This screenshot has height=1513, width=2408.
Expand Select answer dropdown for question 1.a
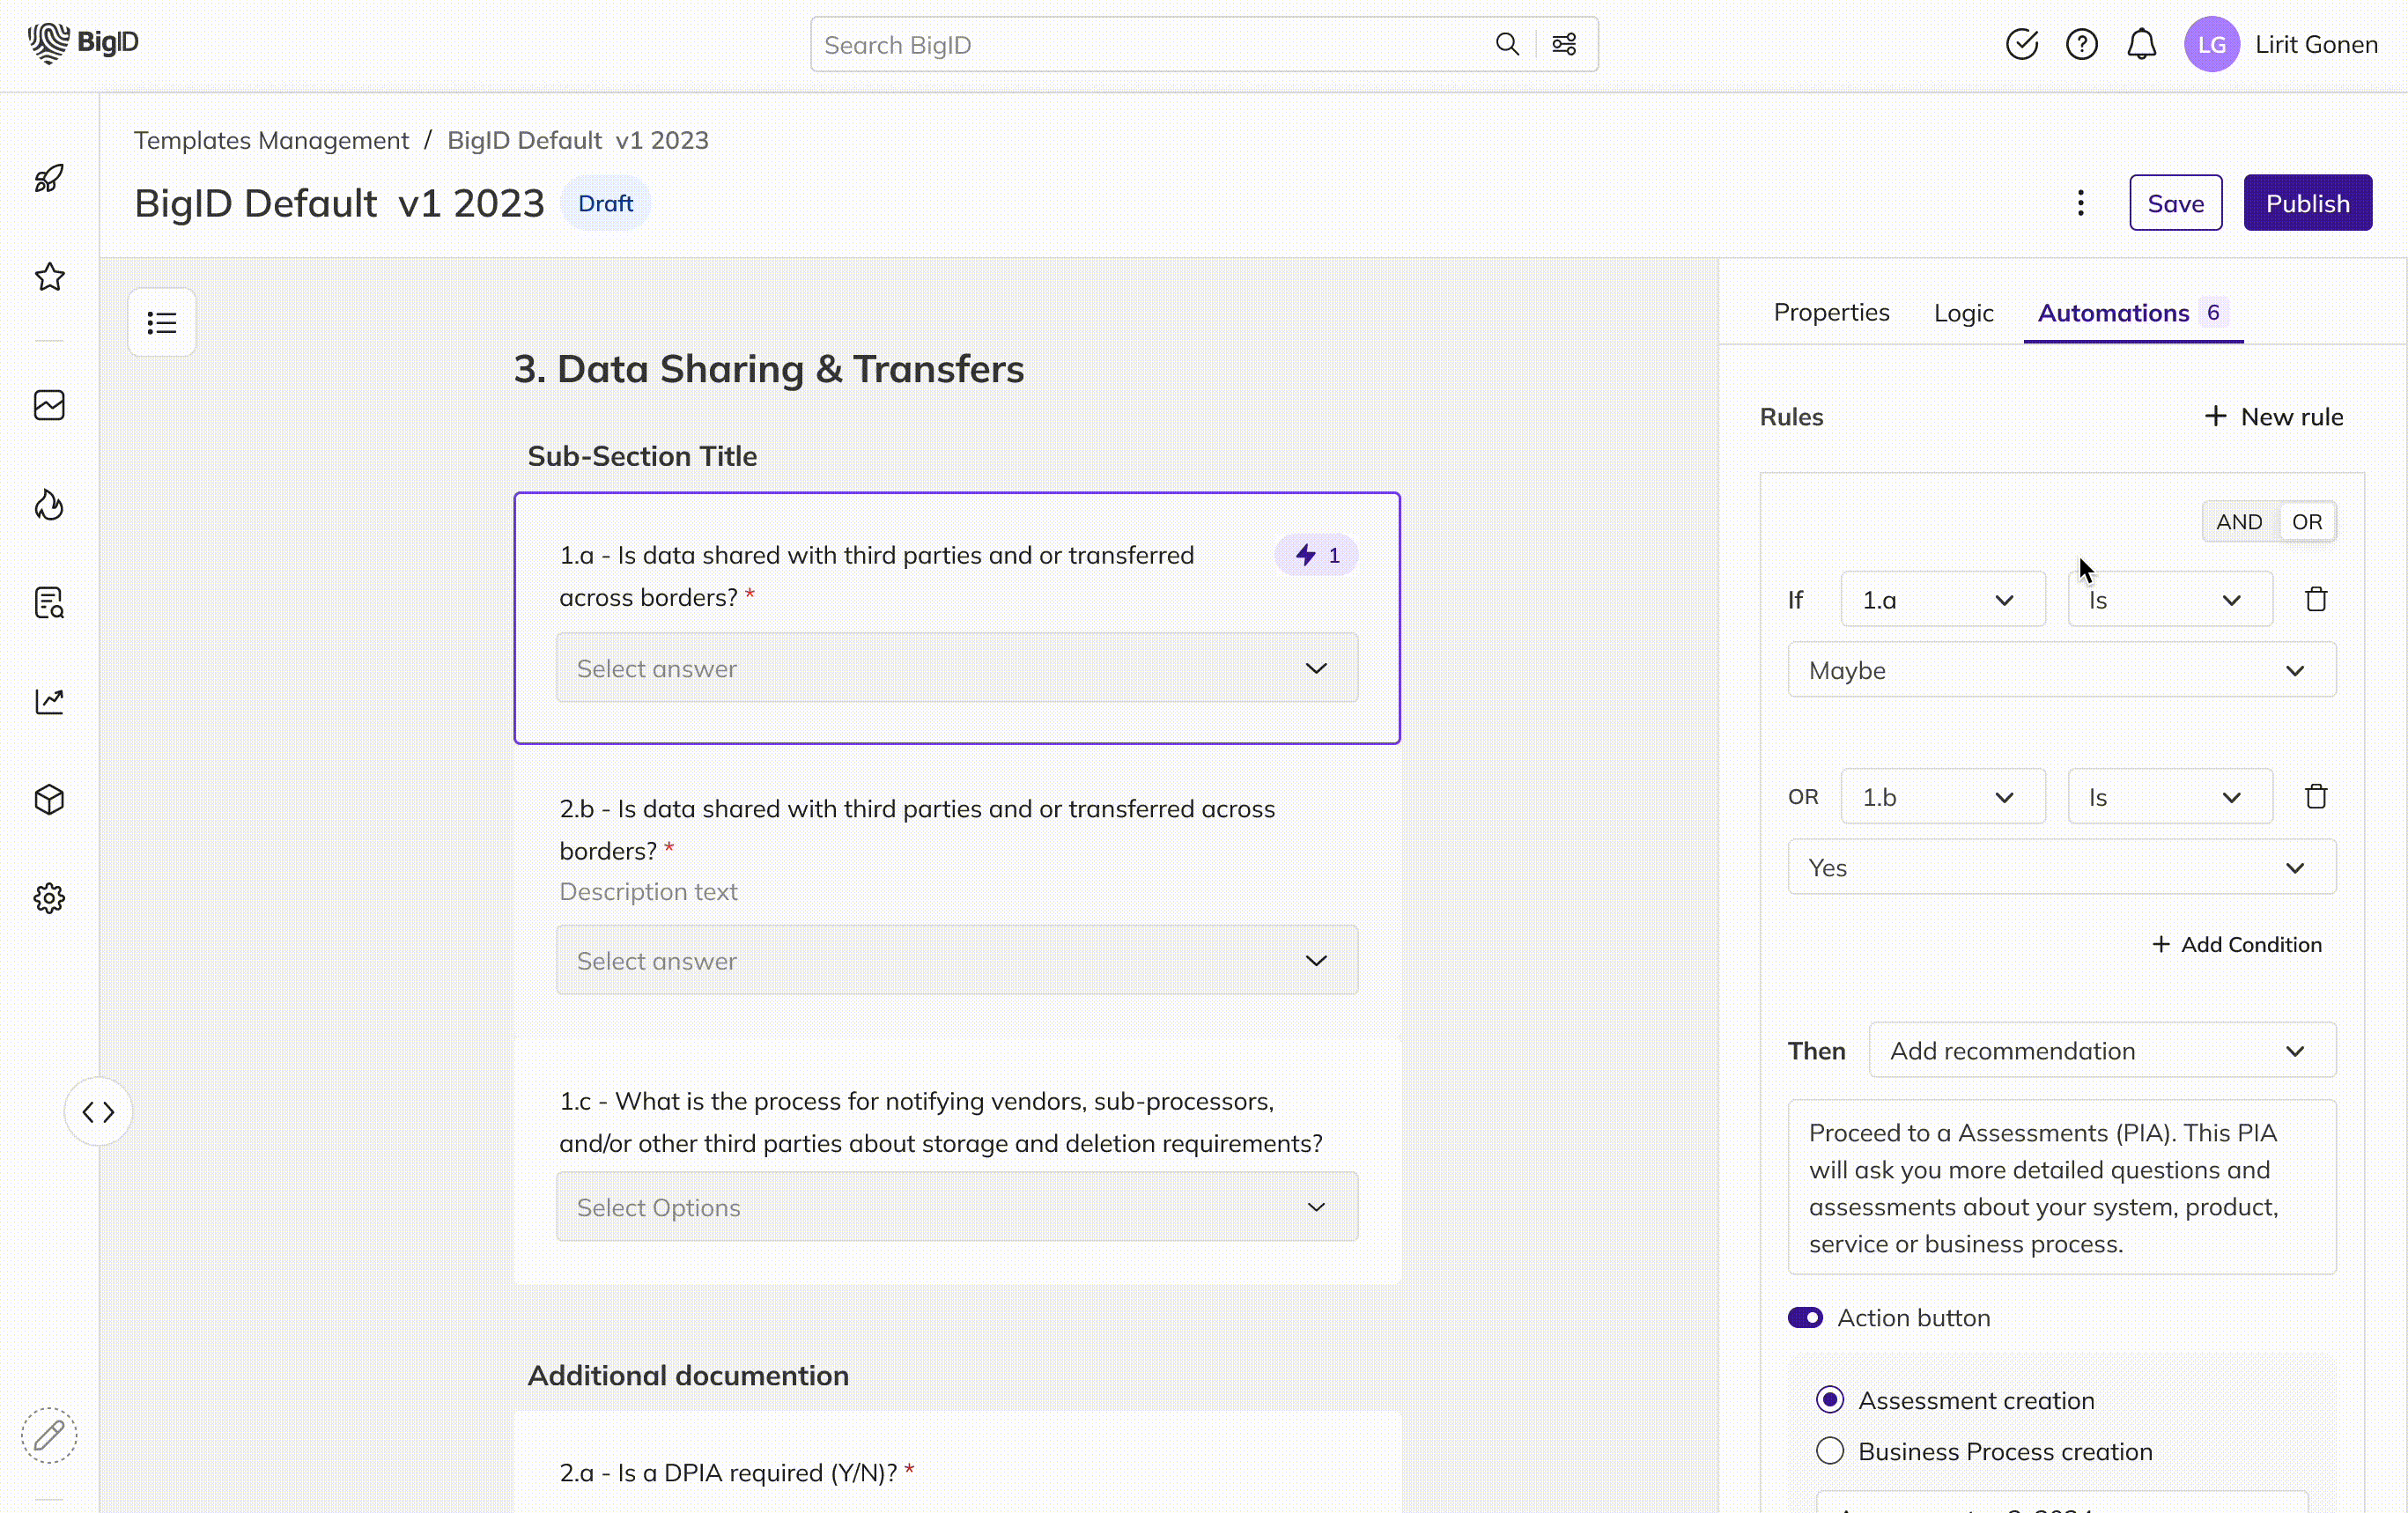coord(956,668)
